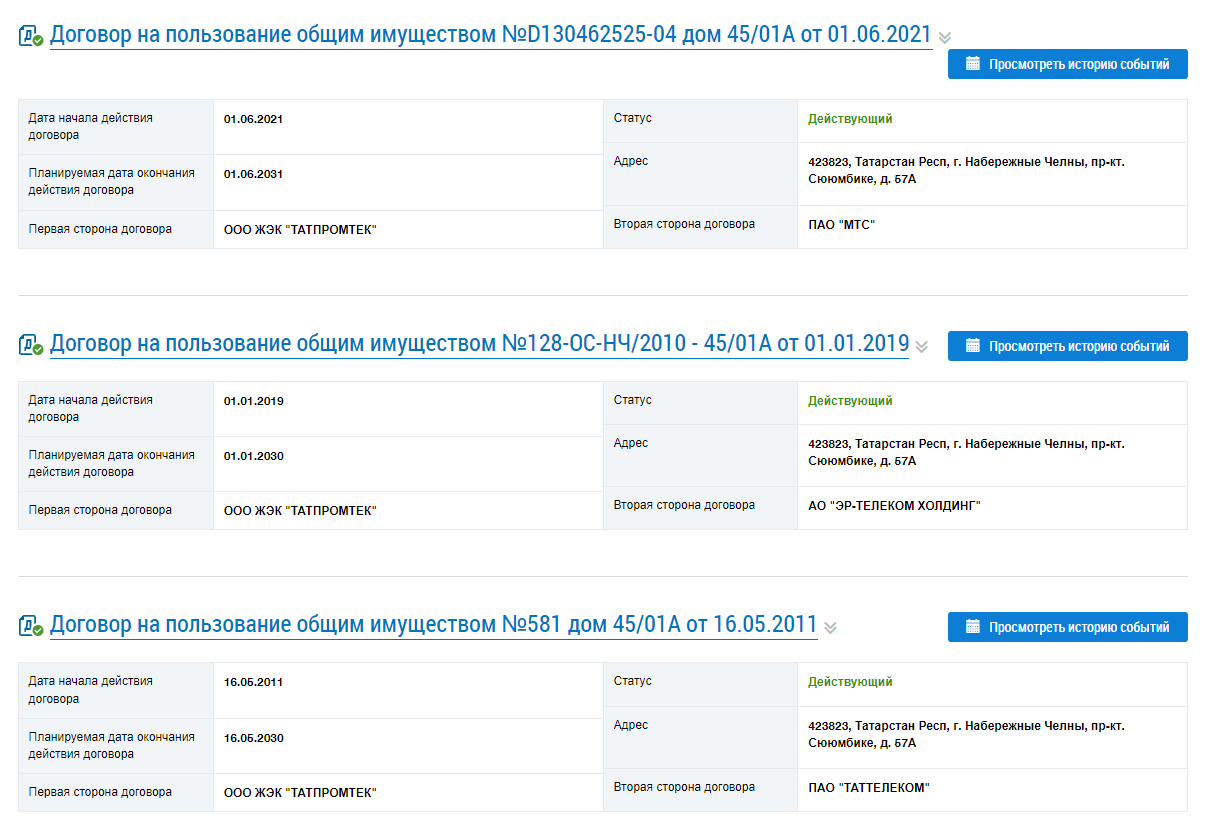Select start date 01.06.2021
Viewport: 1218px width, 830px height.
click(254, 119)
